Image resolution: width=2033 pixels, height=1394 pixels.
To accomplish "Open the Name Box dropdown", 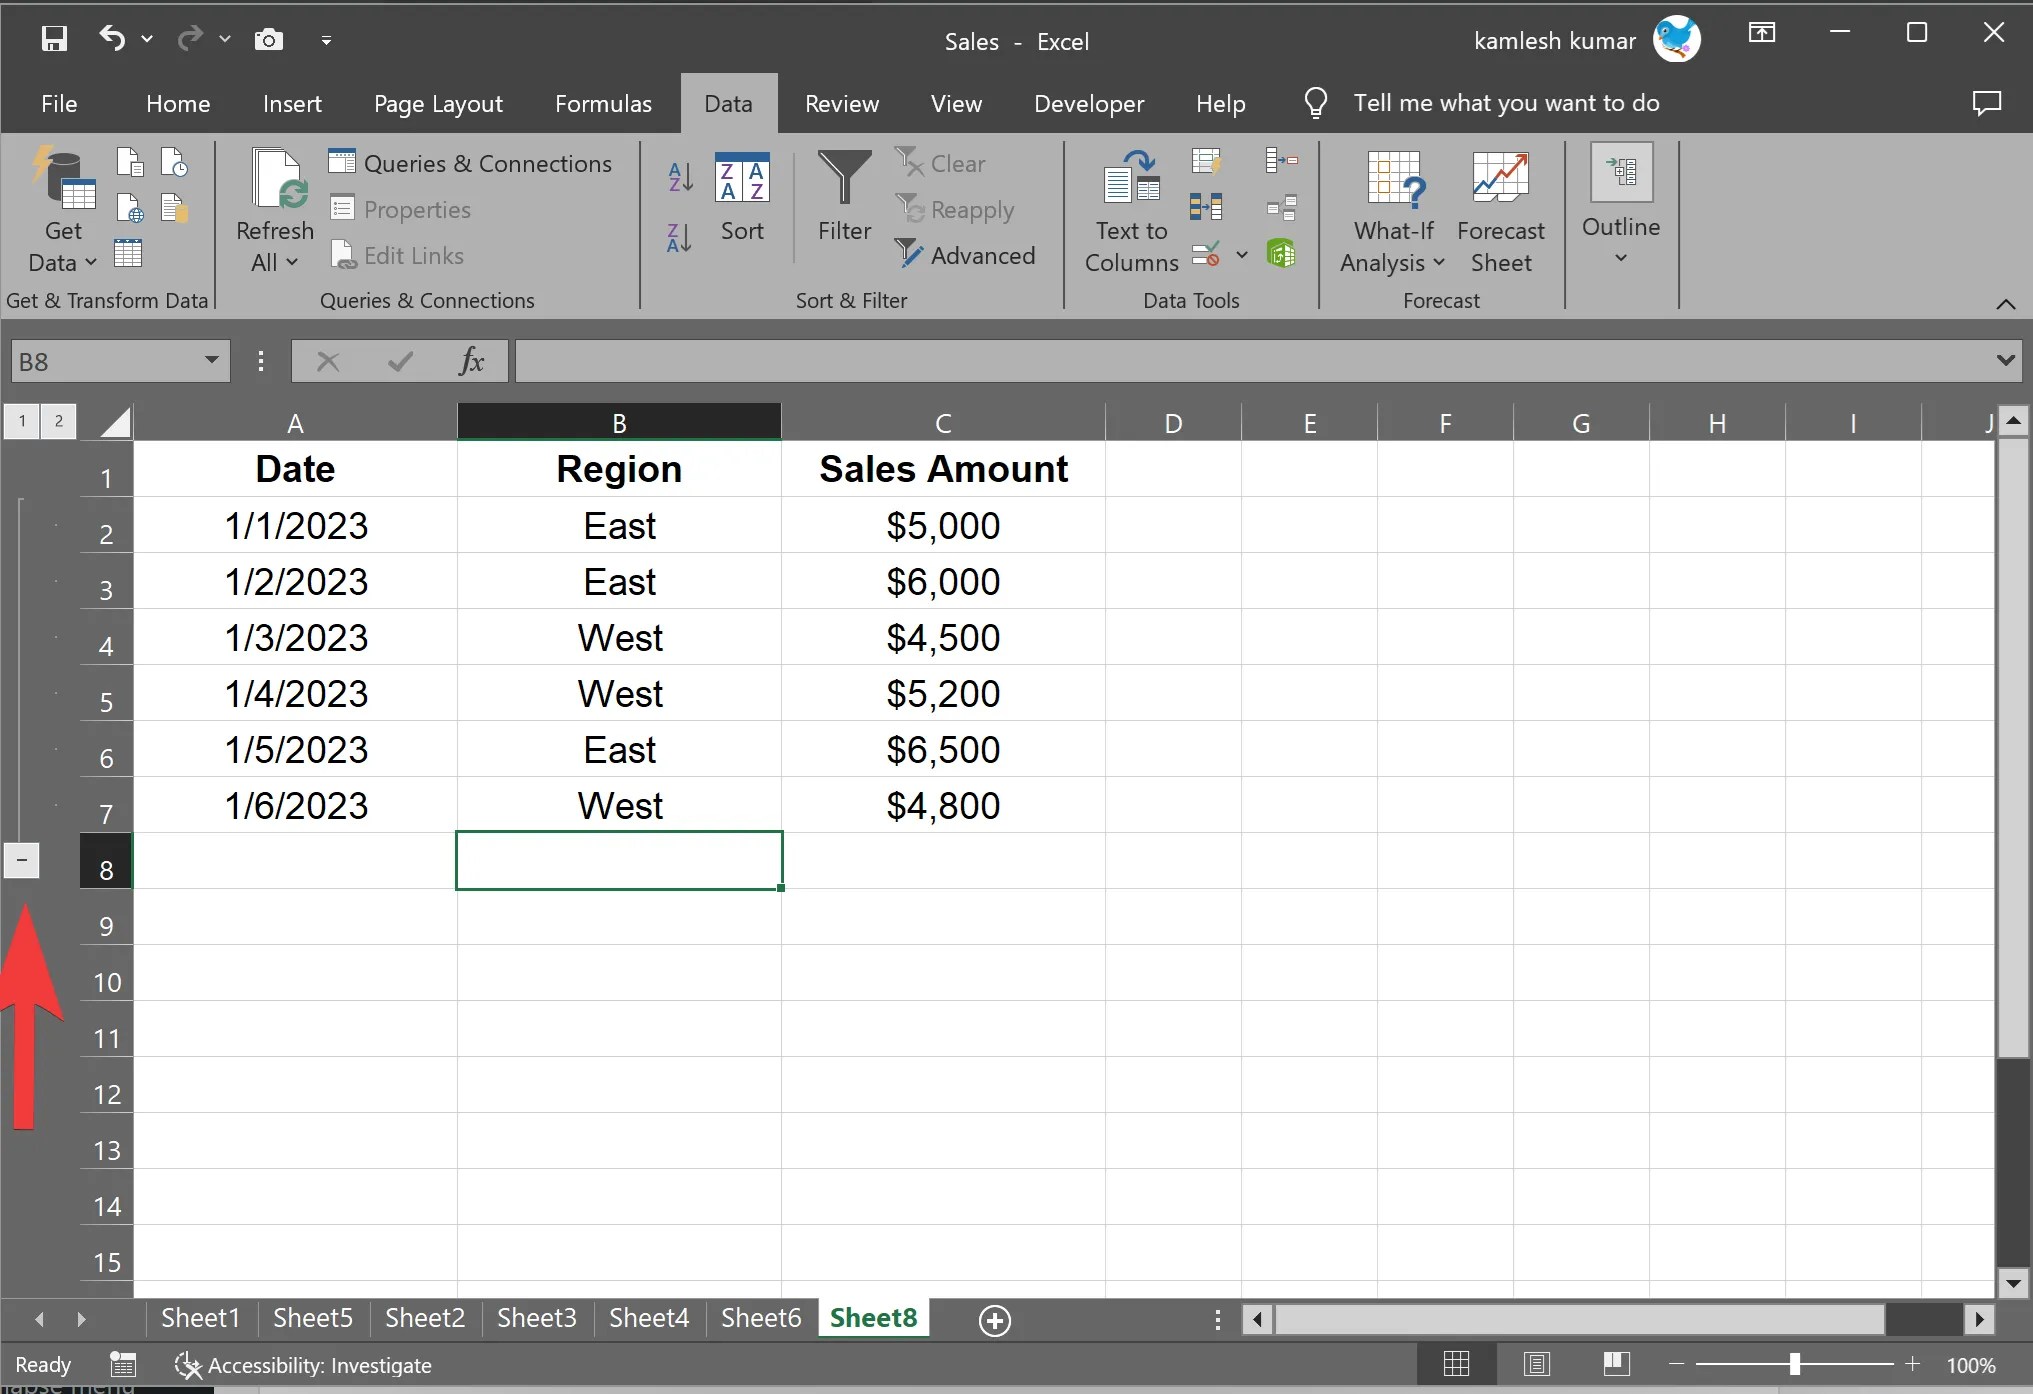I will click(210, 361).
